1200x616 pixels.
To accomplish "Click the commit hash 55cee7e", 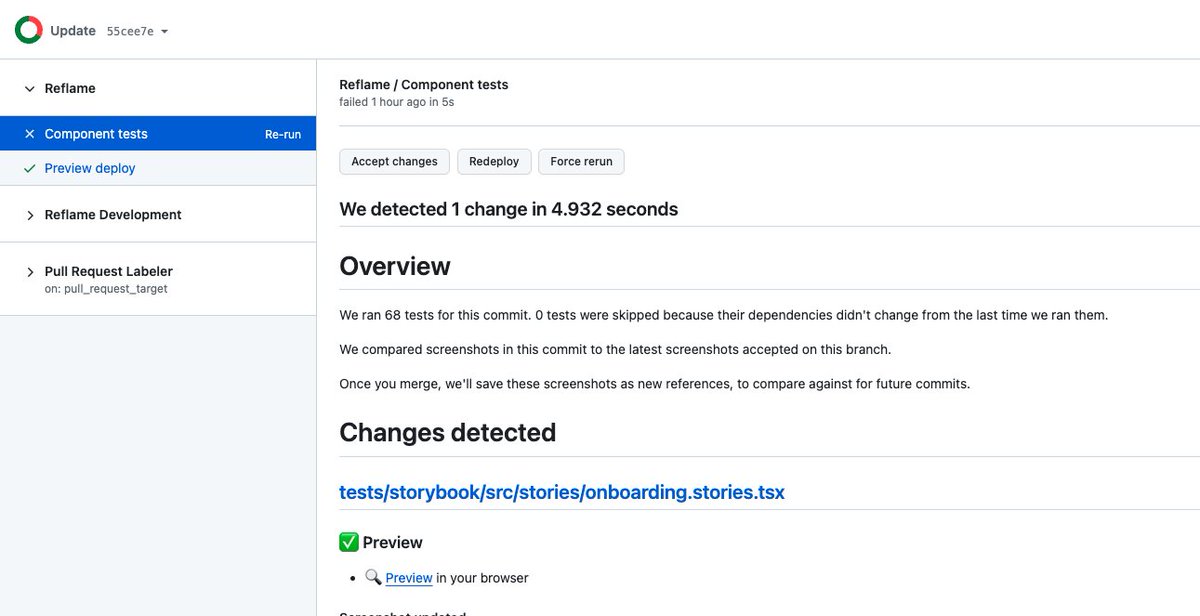I will click(130, 31).
